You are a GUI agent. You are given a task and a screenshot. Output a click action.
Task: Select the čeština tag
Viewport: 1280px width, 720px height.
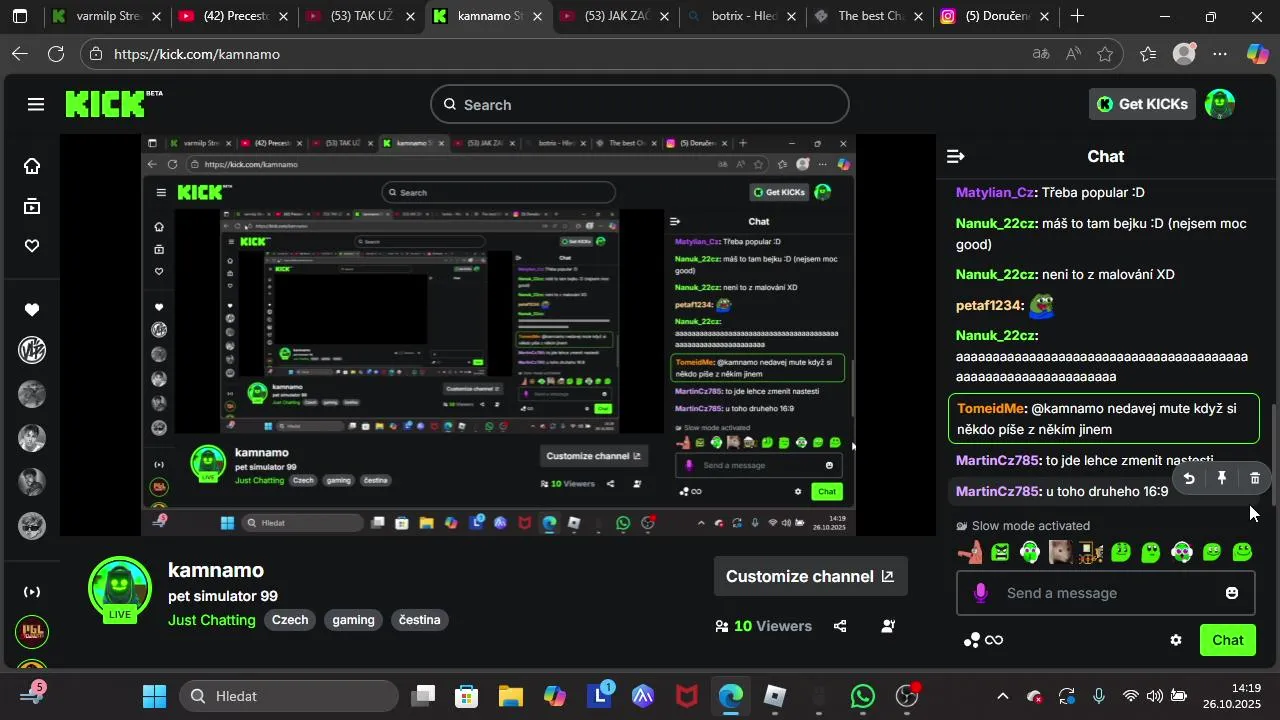coord(419,620)
